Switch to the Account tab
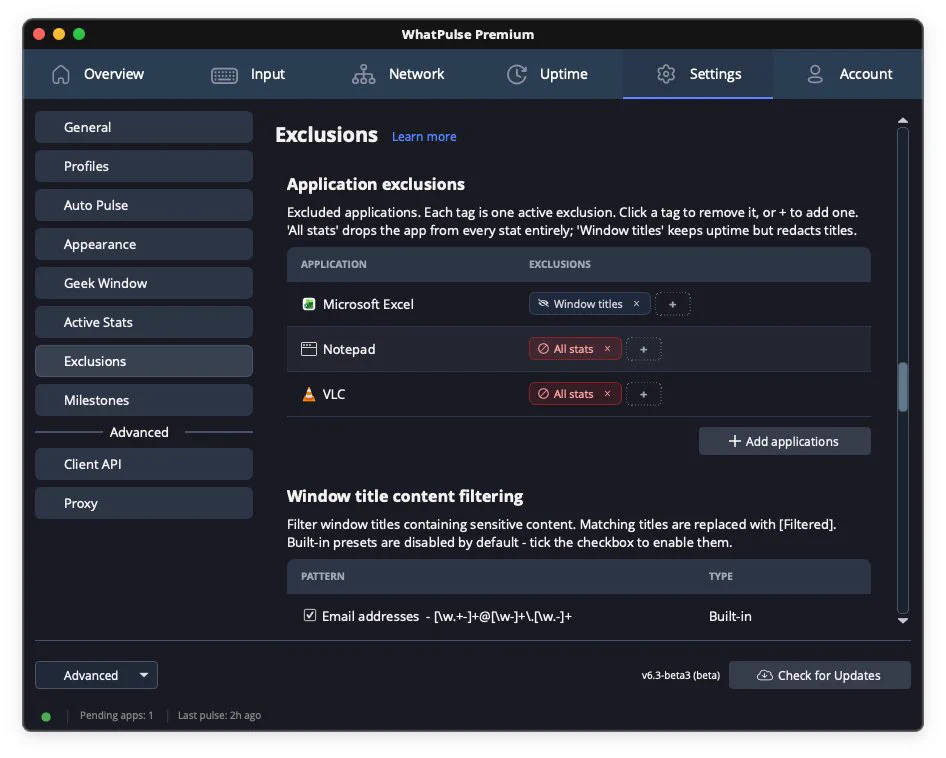The image size is (946, 758). pyautogui.click(x=848, y=74)
